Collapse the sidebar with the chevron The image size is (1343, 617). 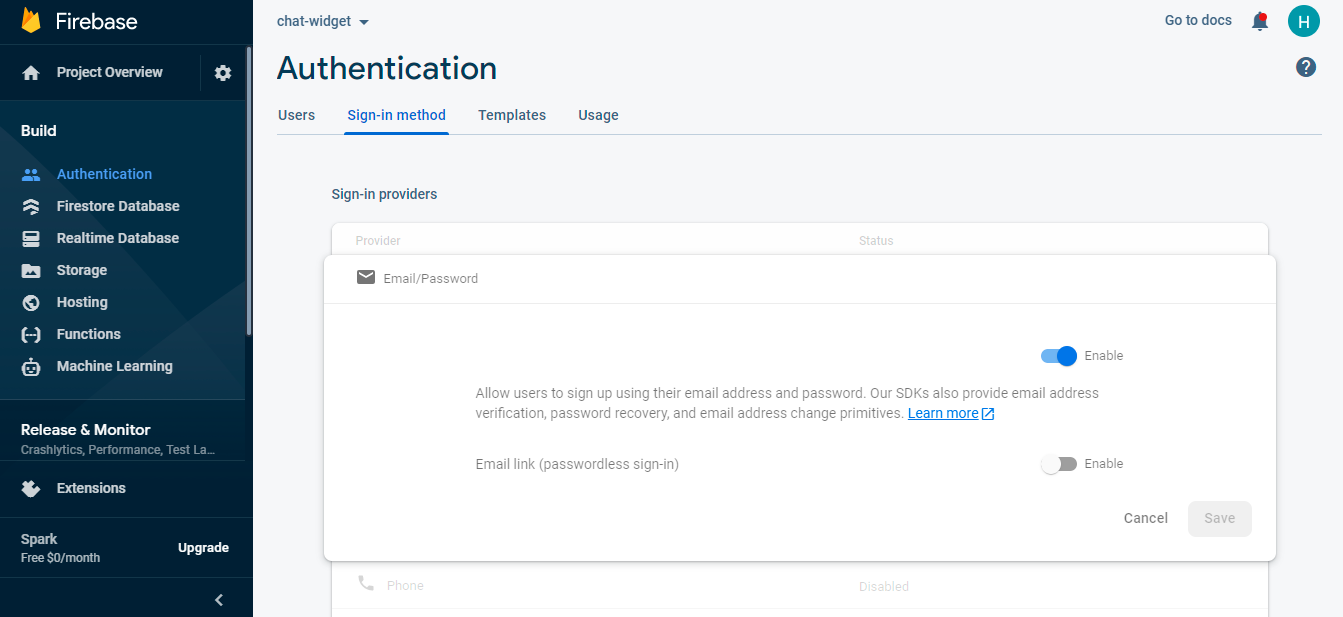click(x=218, y=599)
